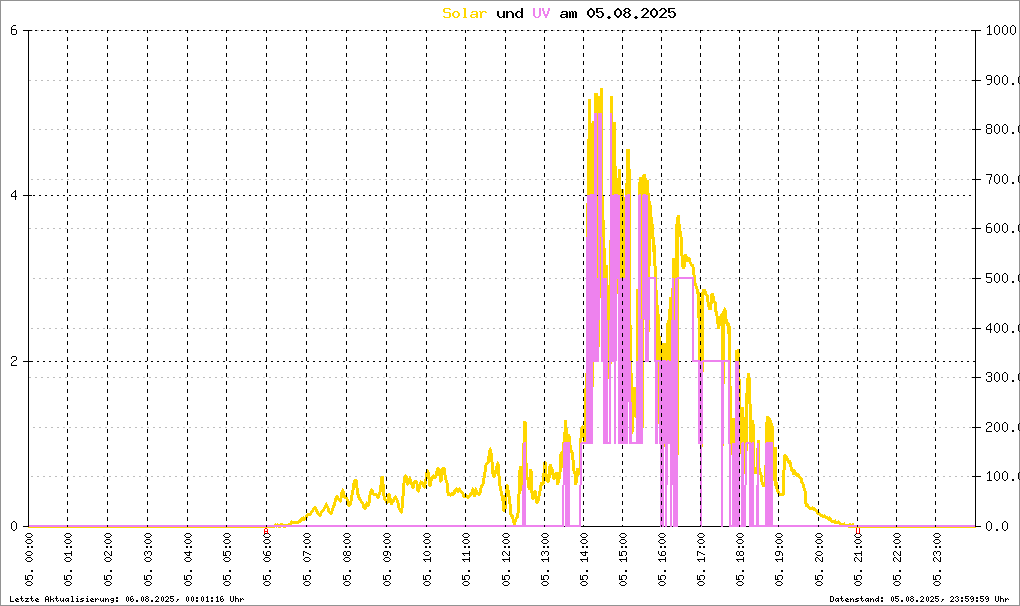Click the right axis value "400.0"
This screenshot has width=1020, height=606.
(1002, 328)
